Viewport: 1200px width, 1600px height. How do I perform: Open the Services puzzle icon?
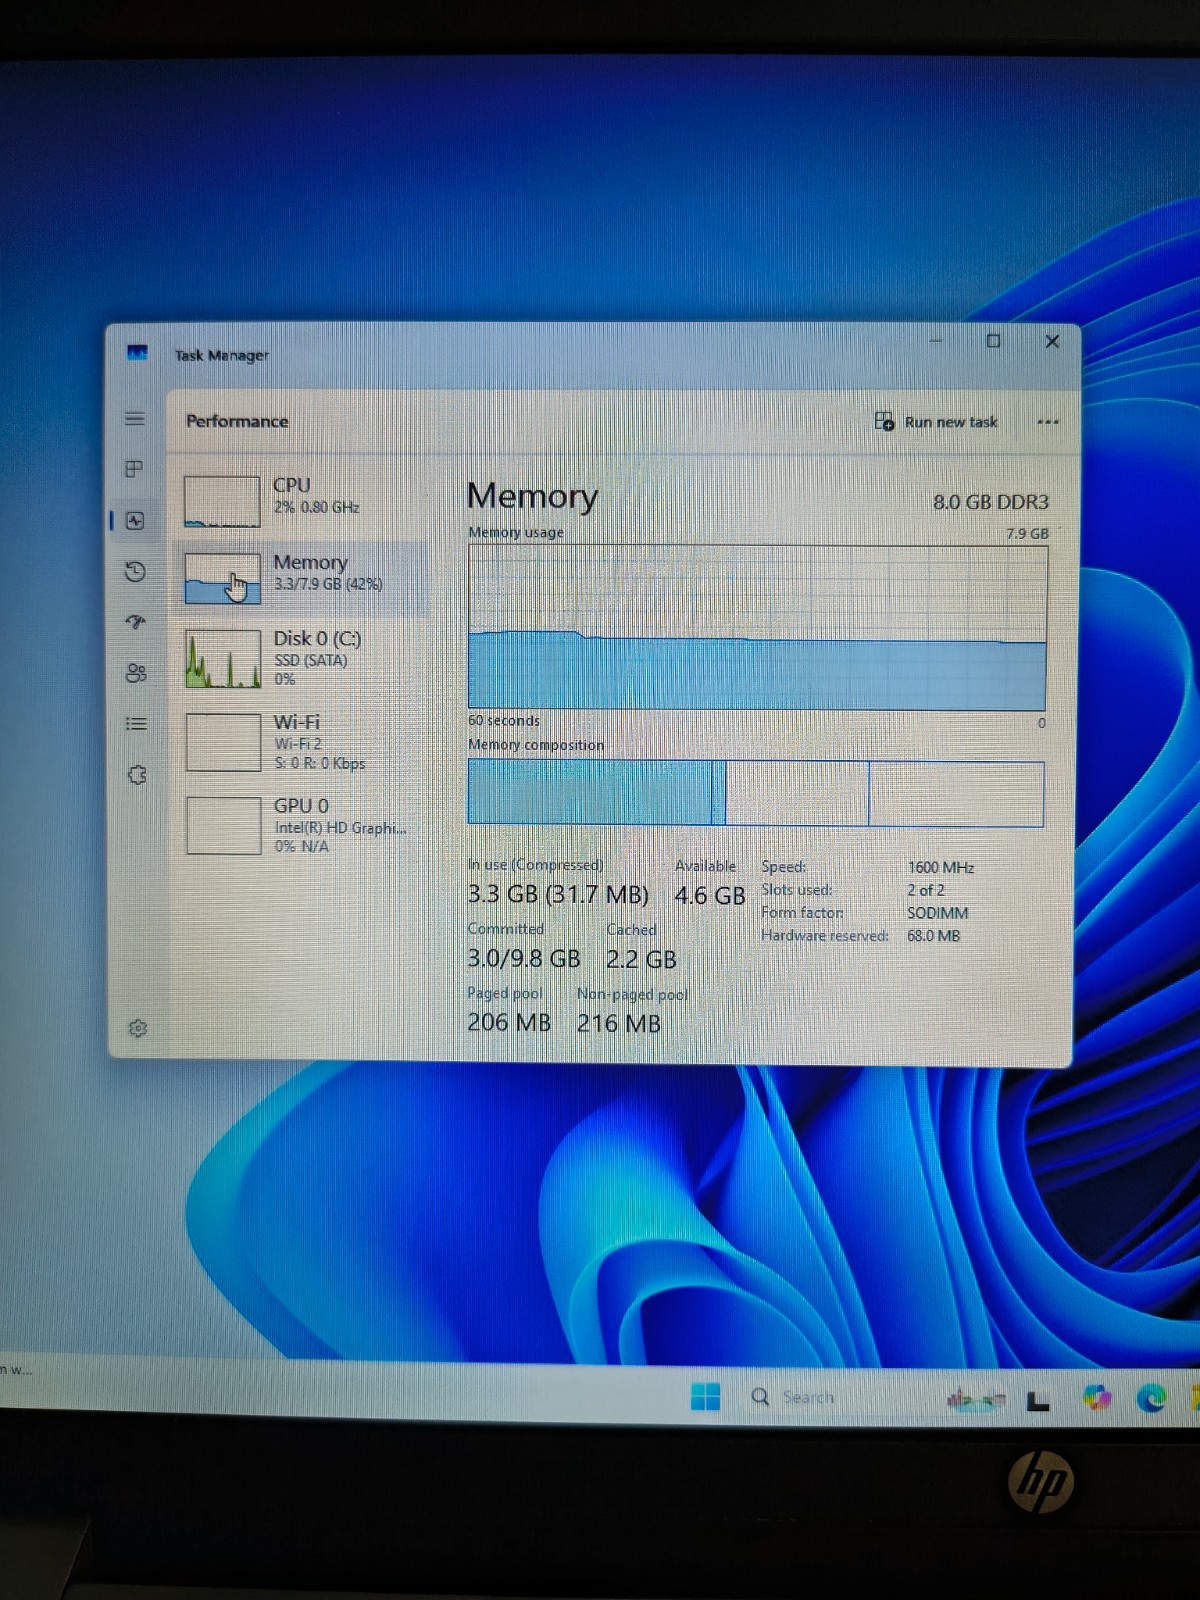point(138,775)
